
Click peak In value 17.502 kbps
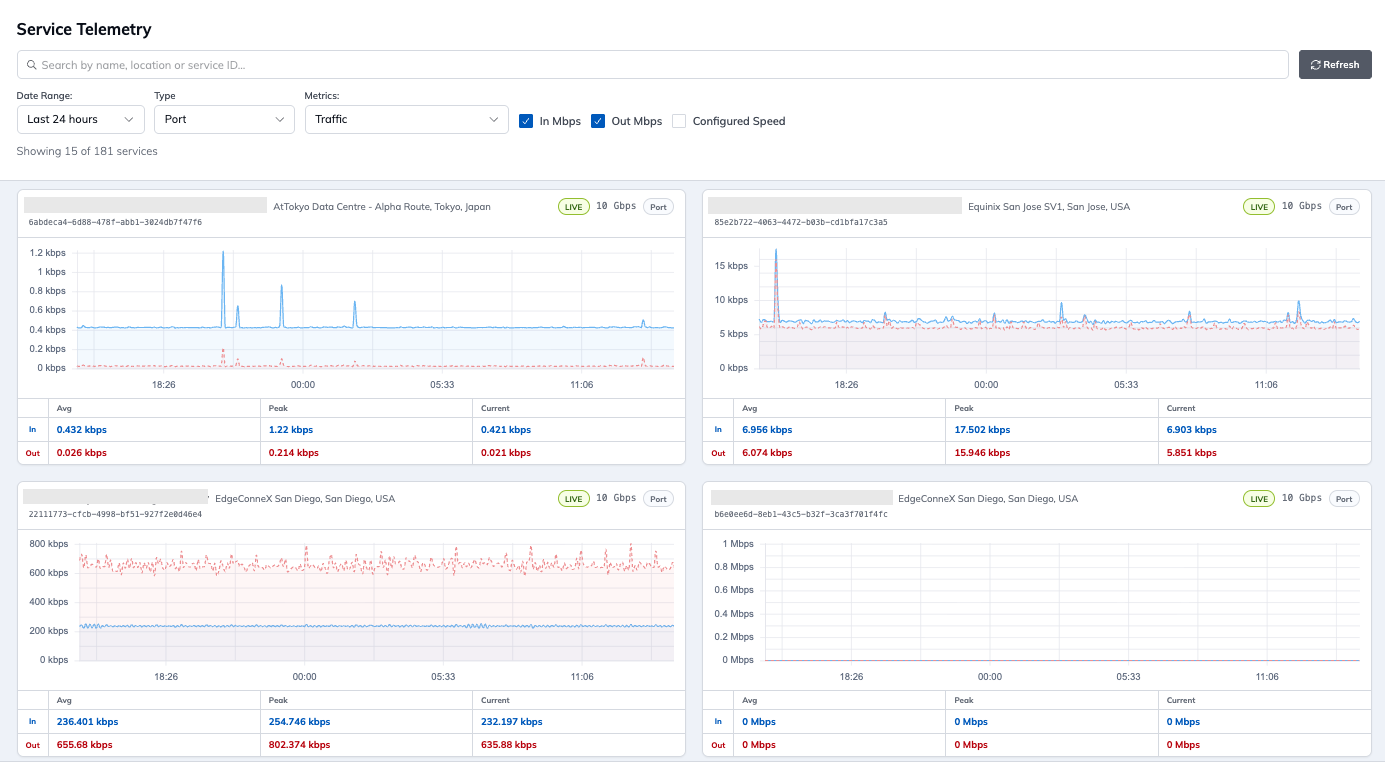pyautogui.click(x=982, y=430)
